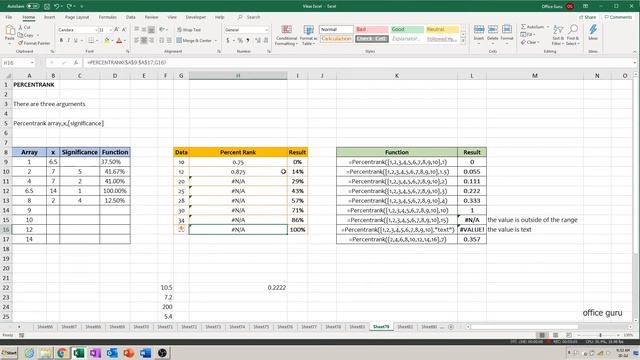Switch to the Page Layout tab
The image size is (640, 360).
click(x=77, y=17)
